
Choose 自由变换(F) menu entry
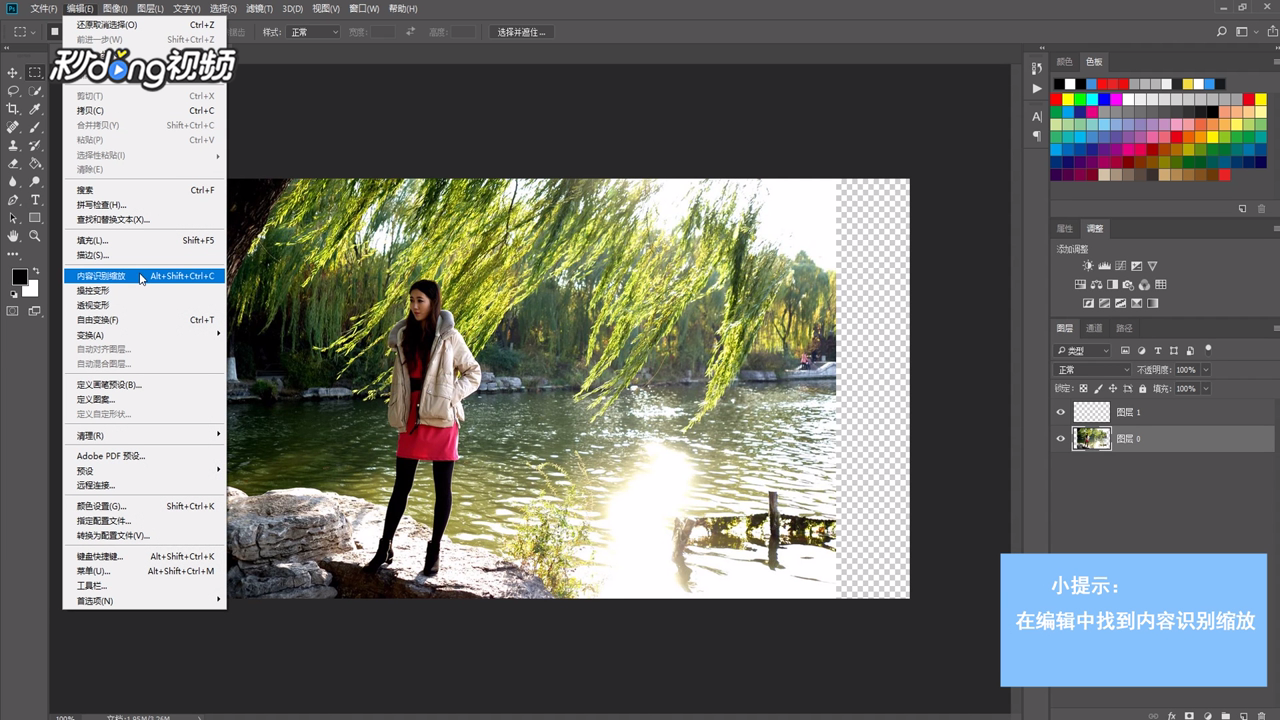145,320
